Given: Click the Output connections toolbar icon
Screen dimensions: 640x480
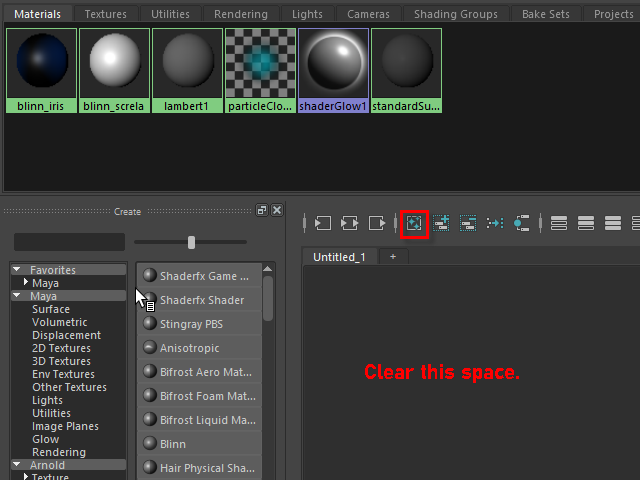Looking at the screenshot, I should click(x=377, y=223).
